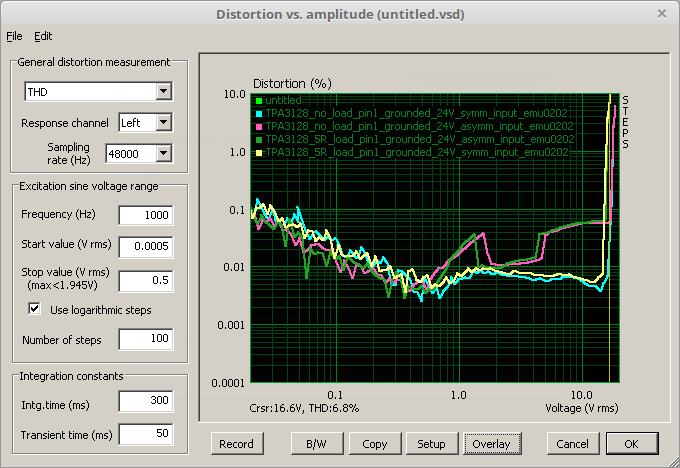The height and width of the screenshot is (468, 680).
Task: Click the Overlay button
Action: click(490, 443)
